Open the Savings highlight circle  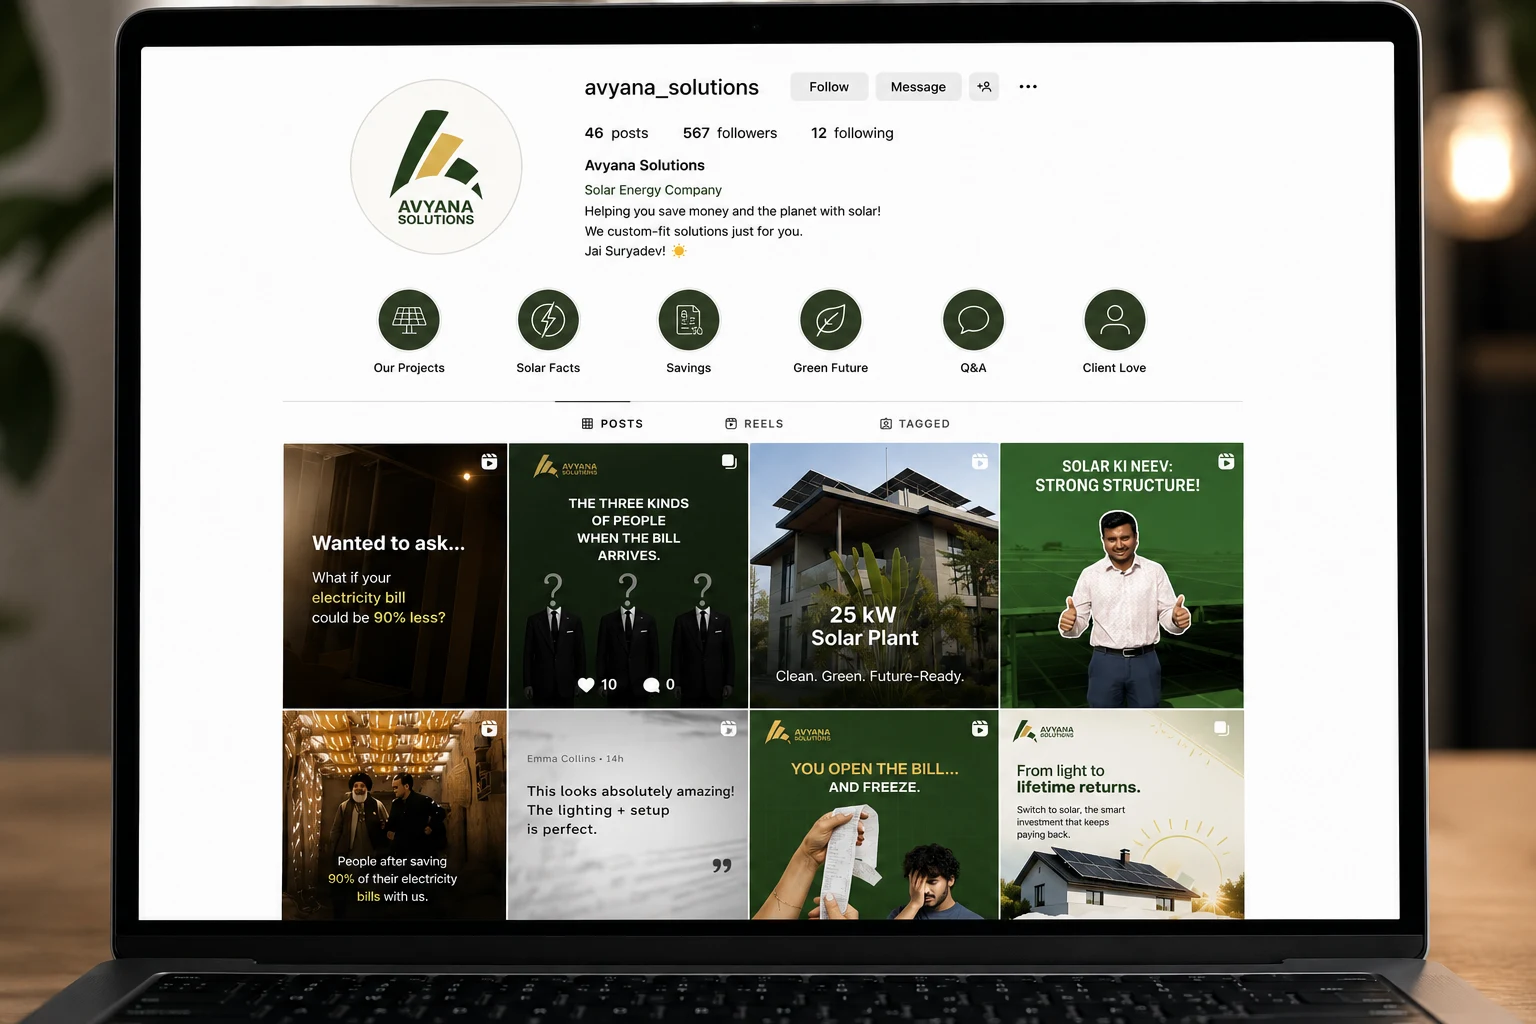pos(689,320)
